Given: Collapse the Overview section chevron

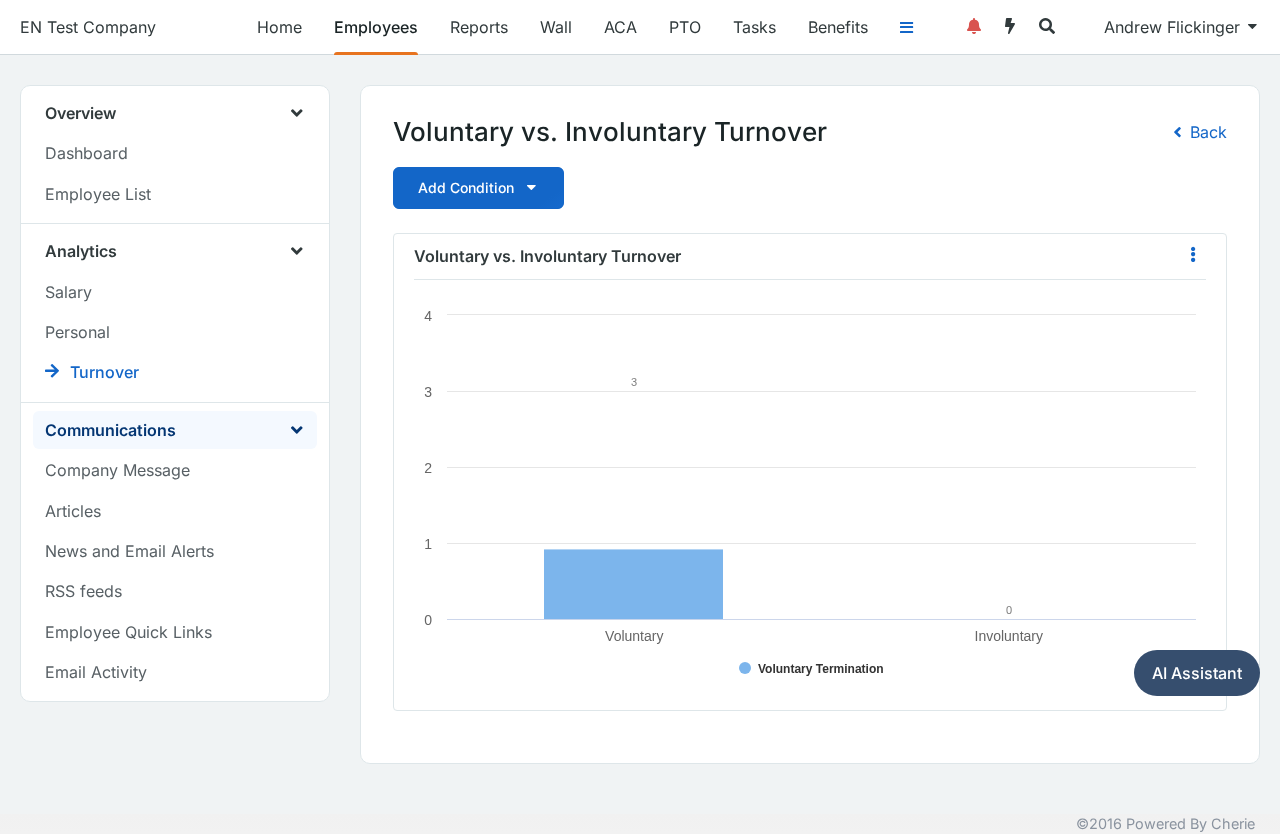Looking at the screenshot, I should pos(297,113).
